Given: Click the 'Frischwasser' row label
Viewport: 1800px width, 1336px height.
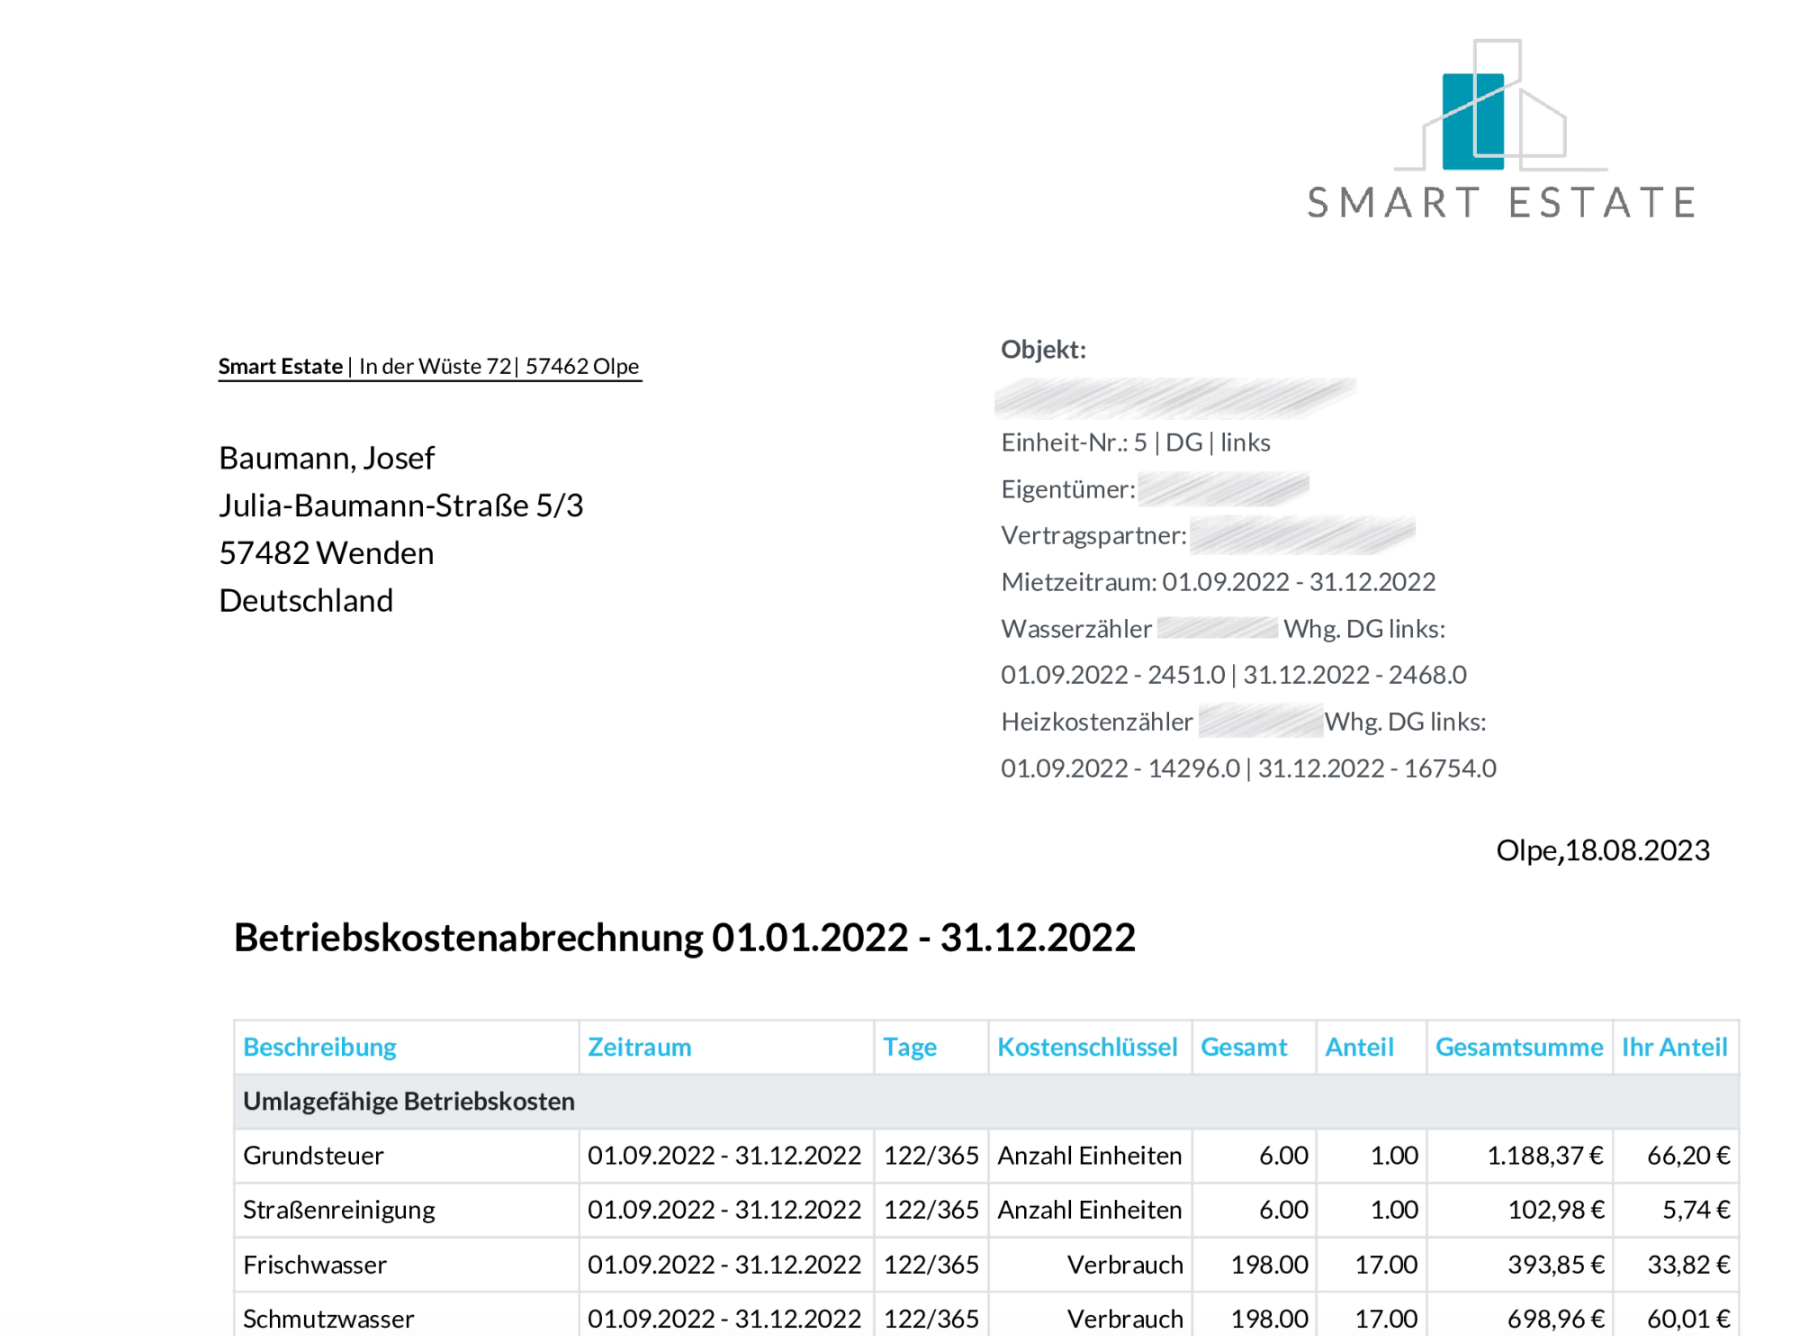Looking at the screenshot, I should pos(315,1265).
